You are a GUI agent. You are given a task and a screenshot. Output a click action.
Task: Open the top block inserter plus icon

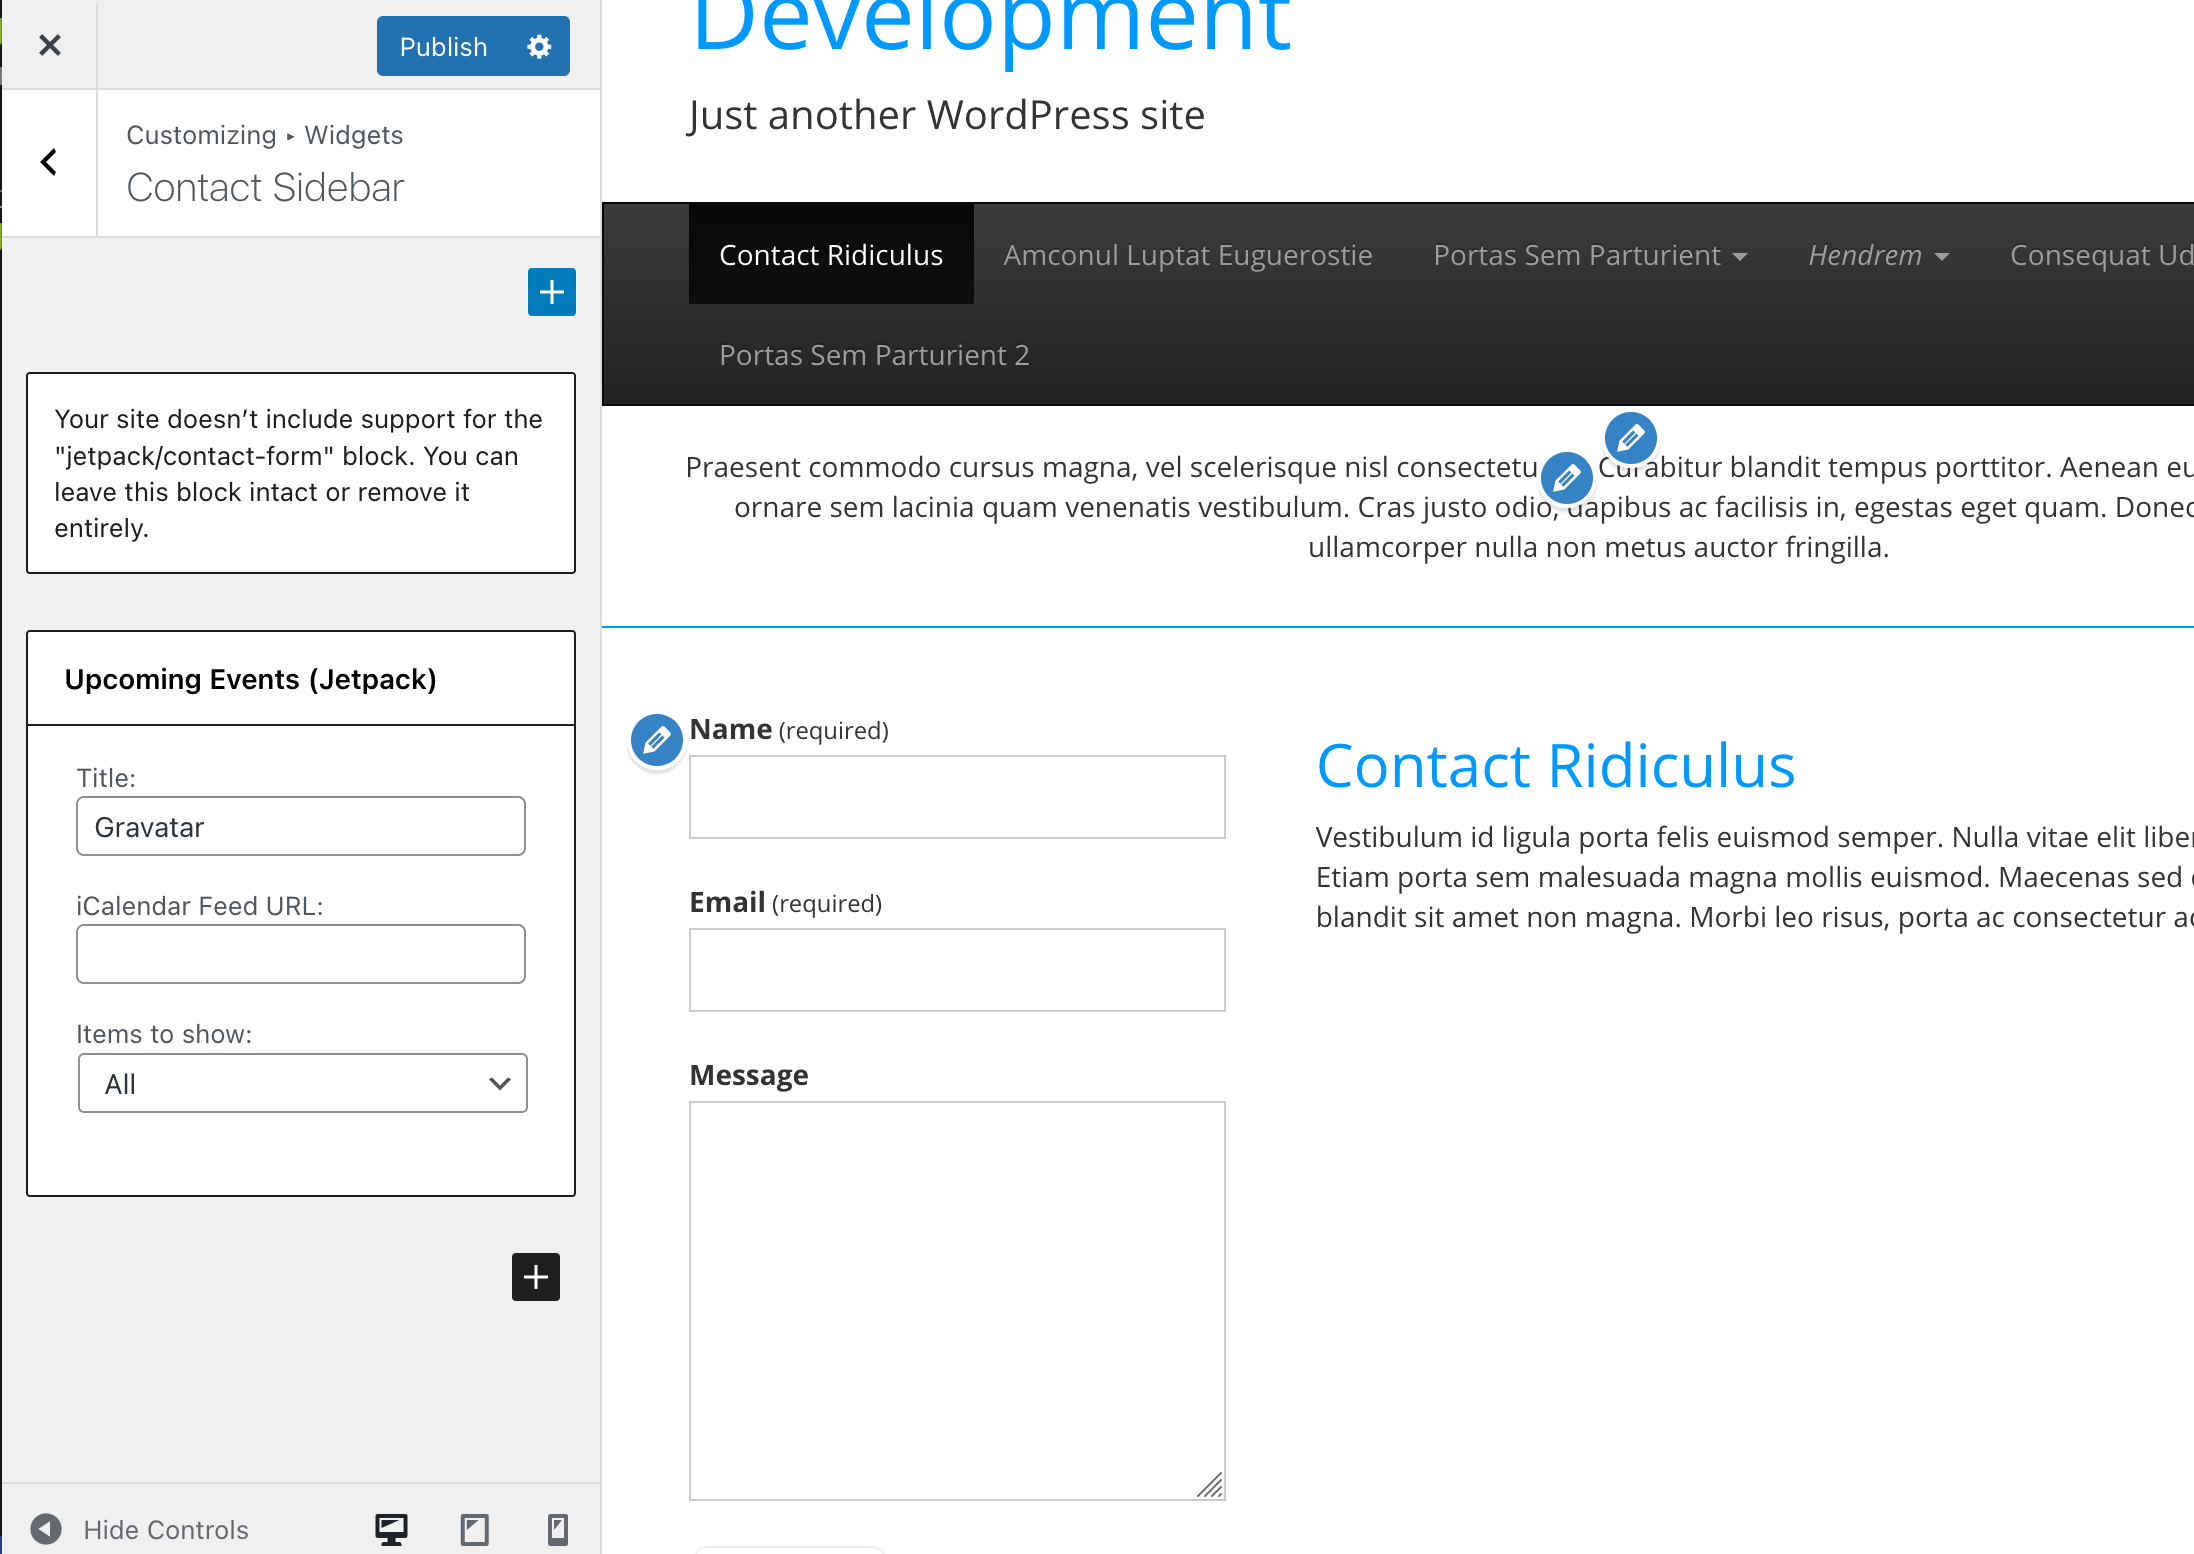(x=551, y=291)
